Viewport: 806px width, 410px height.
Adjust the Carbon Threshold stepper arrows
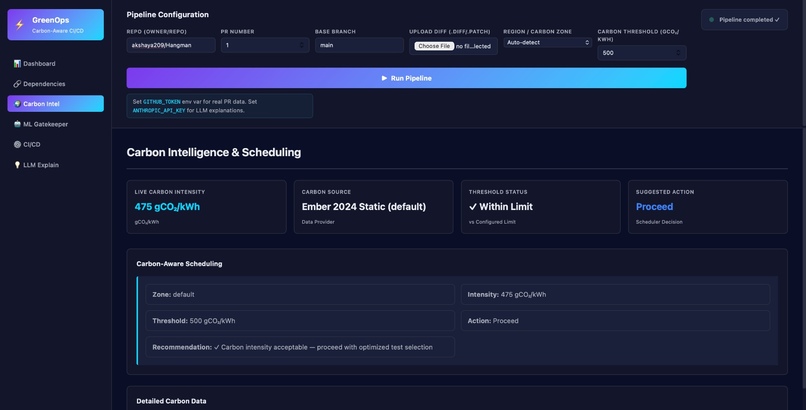tap(679, 53)
